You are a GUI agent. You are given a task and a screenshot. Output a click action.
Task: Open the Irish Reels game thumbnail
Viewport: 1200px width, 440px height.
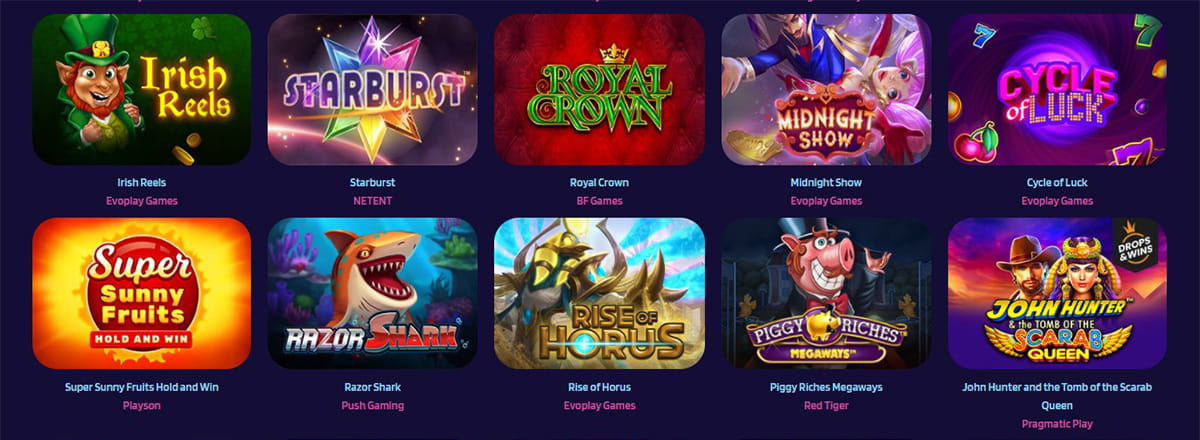(x=141, y=89)
